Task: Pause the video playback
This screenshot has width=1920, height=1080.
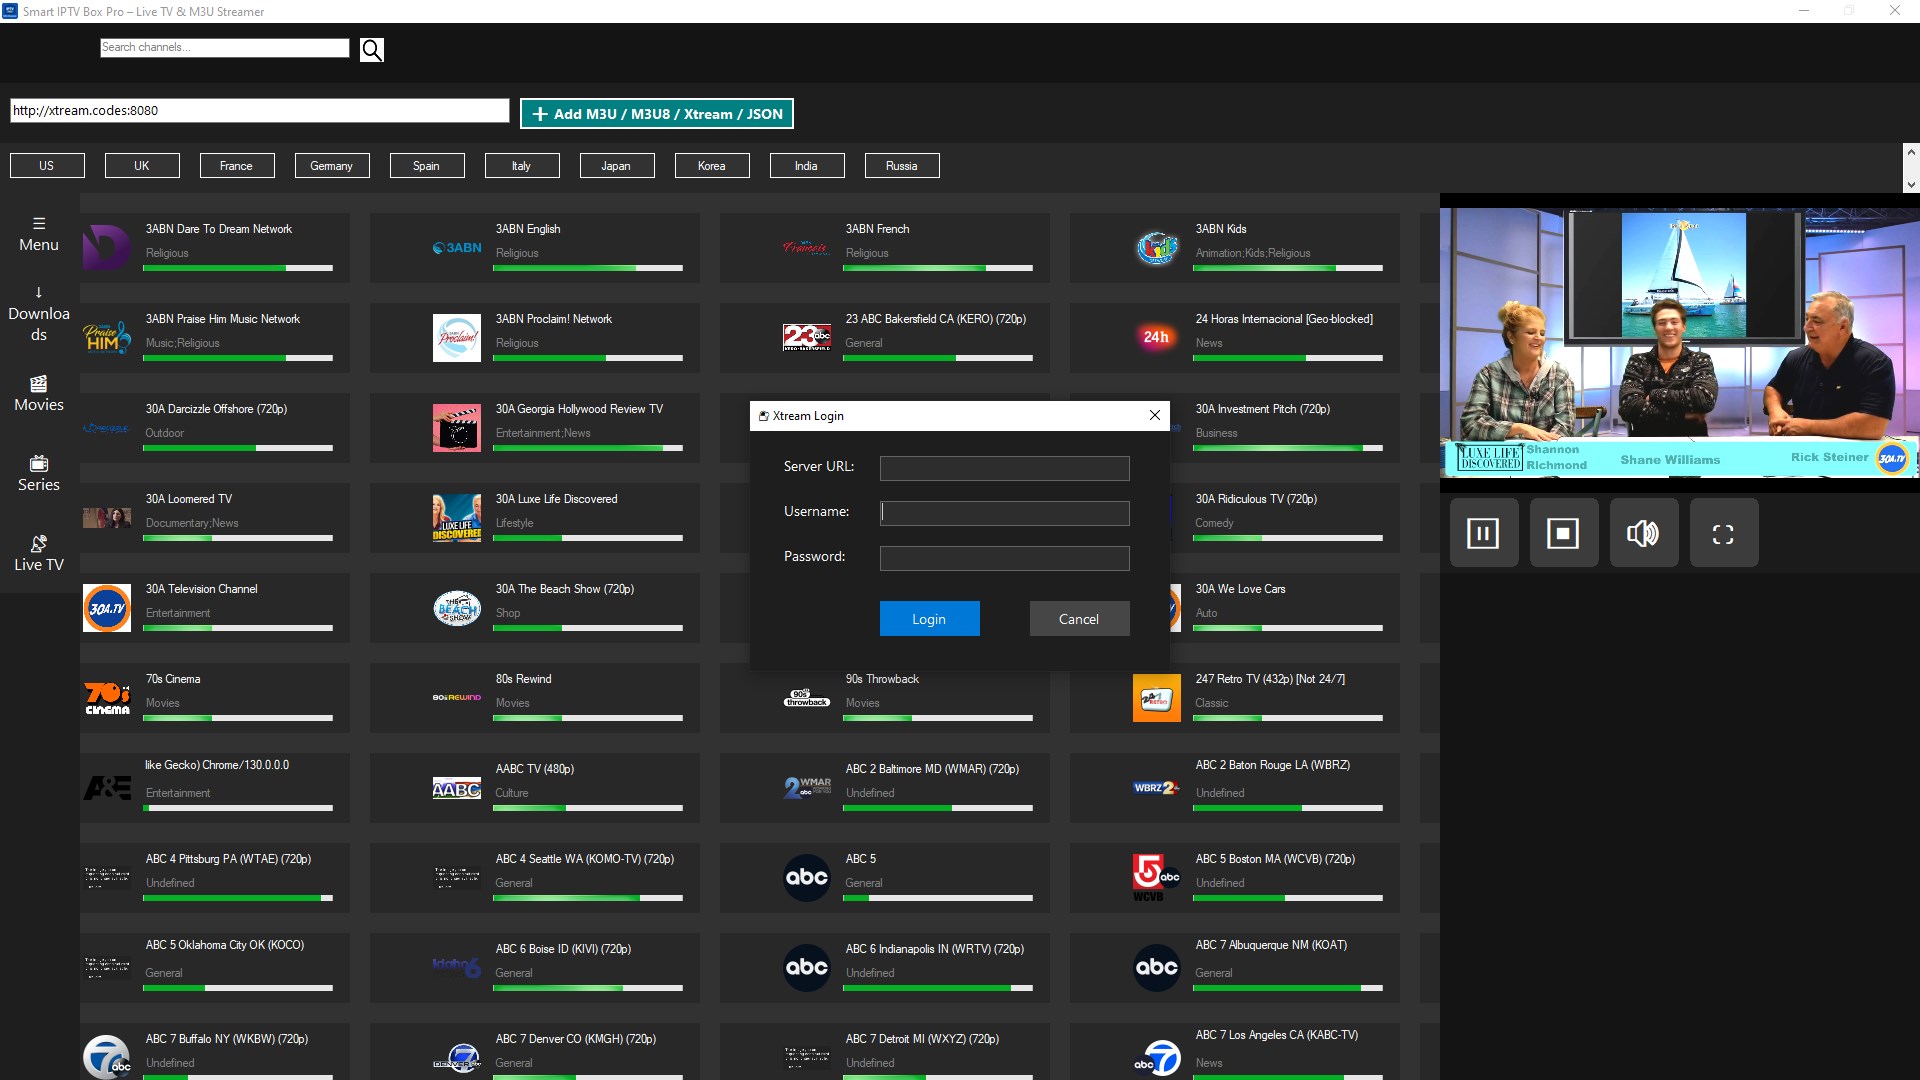Action: tap(1483, 533)
